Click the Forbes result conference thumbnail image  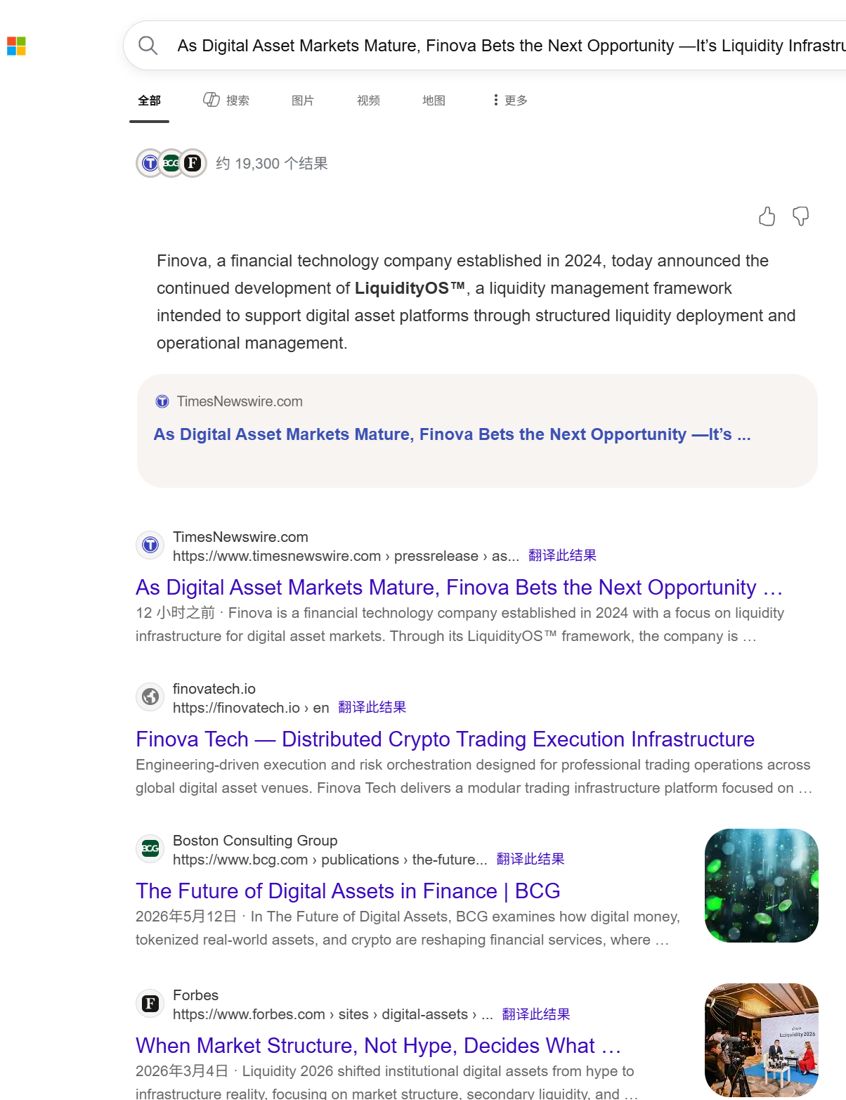click(761, 1040)
